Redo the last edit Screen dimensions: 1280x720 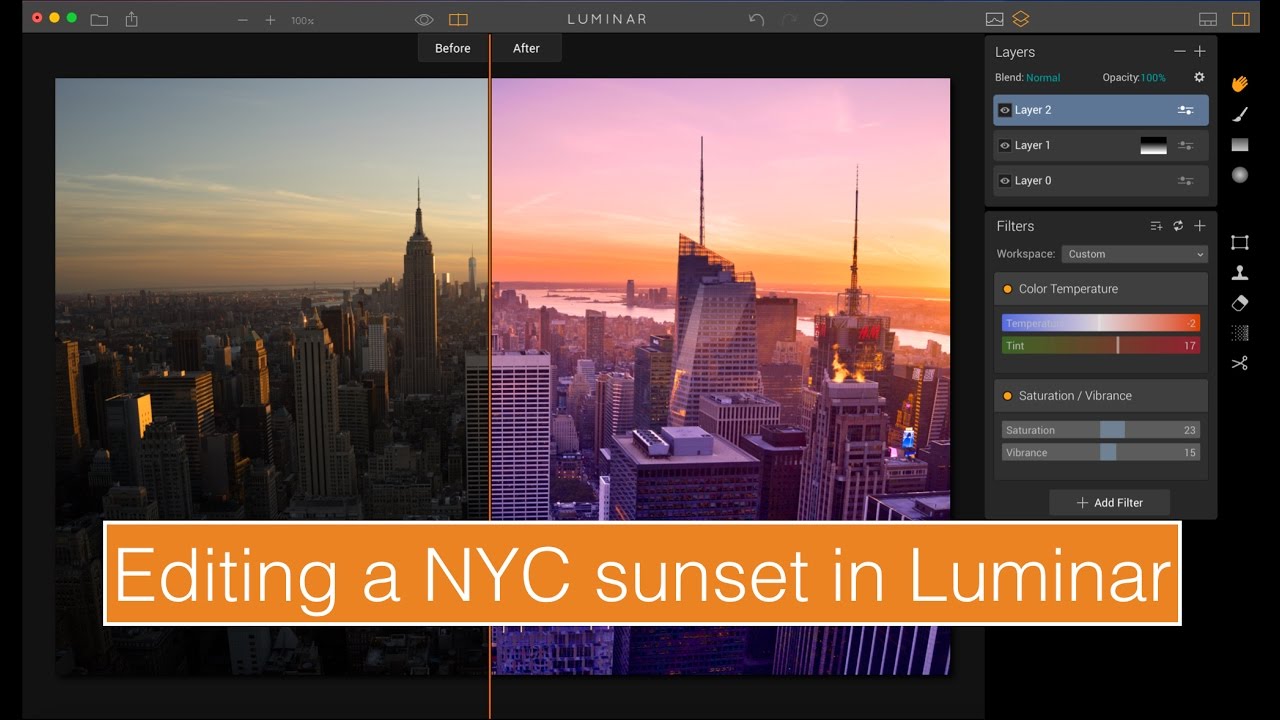tap(789, 19)
